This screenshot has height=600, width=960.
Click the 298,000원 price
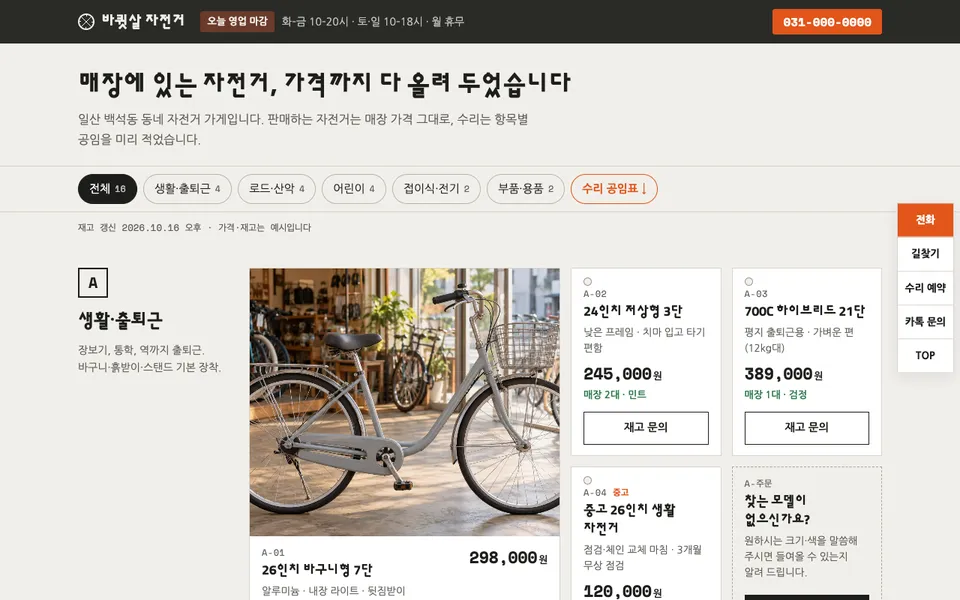click(508, 558)
